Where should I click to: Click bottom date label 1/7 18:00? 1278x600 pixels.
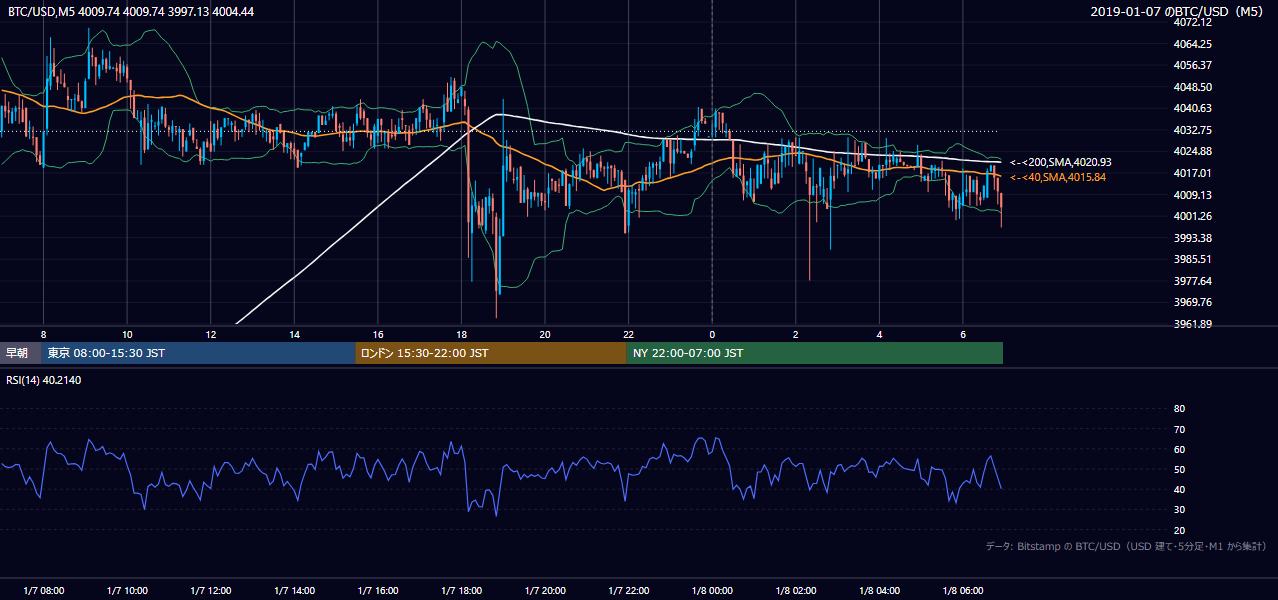(x=461, y=592)
